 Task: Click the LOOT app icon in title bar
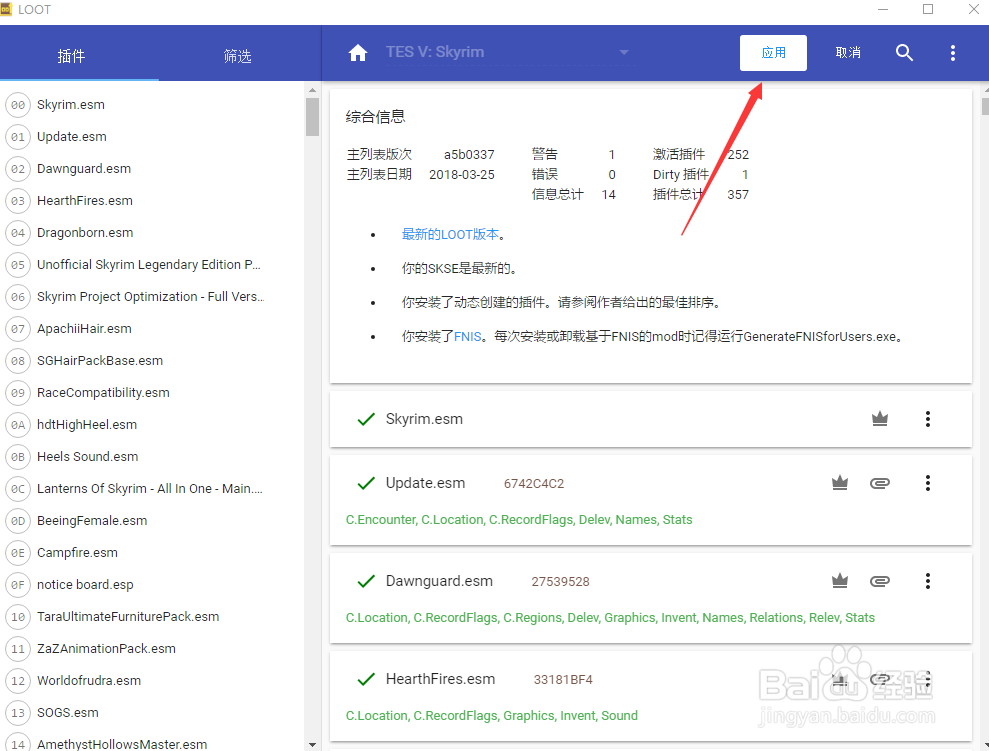[x=6, y=9]
